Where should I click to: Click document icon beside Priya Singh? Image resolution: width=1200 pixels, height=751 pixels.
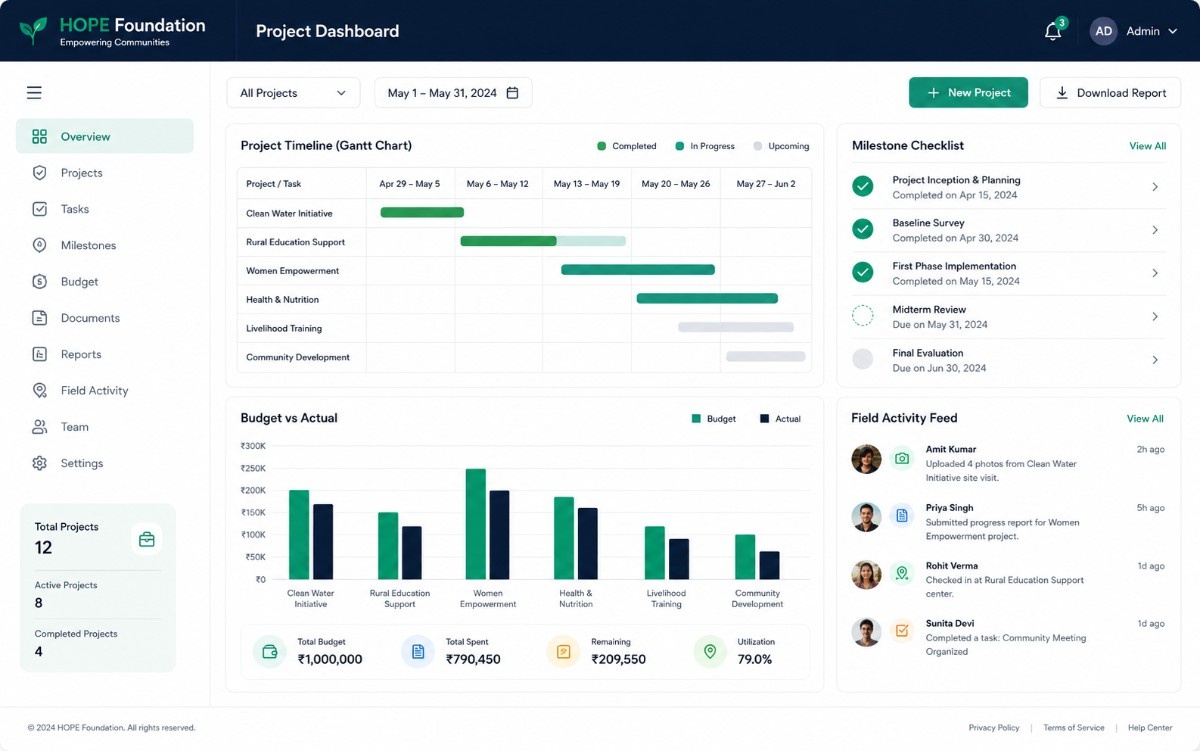click(902, 516)
